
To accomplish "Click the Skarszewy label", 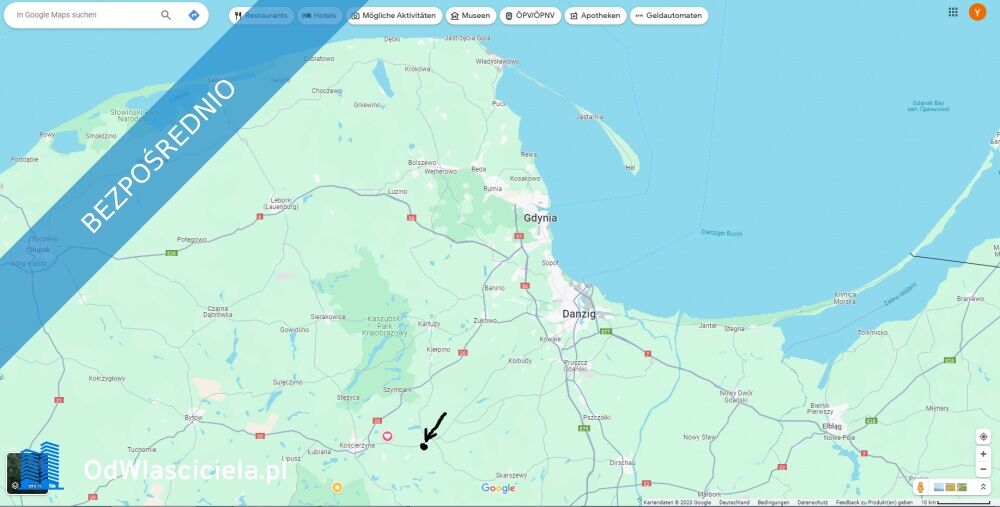I will click(x=511, y=475).
